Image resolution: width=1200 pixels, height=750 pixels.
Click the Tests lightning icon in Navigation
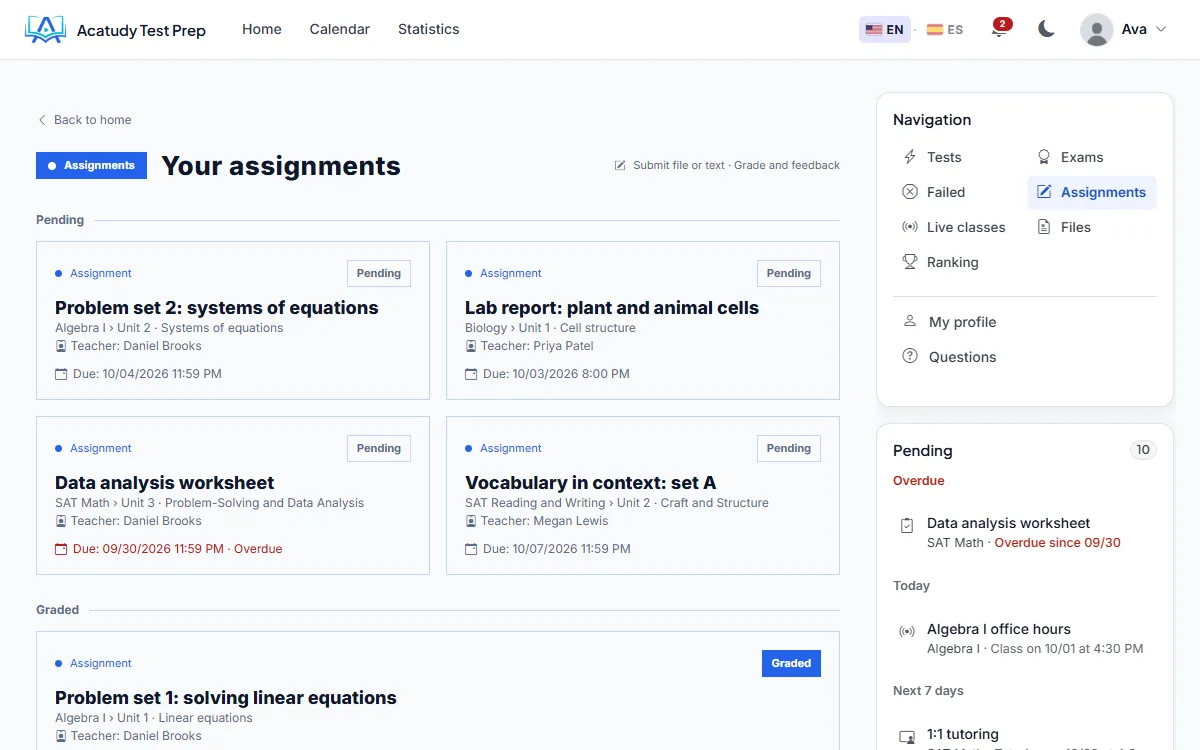(x=910, y=157)
